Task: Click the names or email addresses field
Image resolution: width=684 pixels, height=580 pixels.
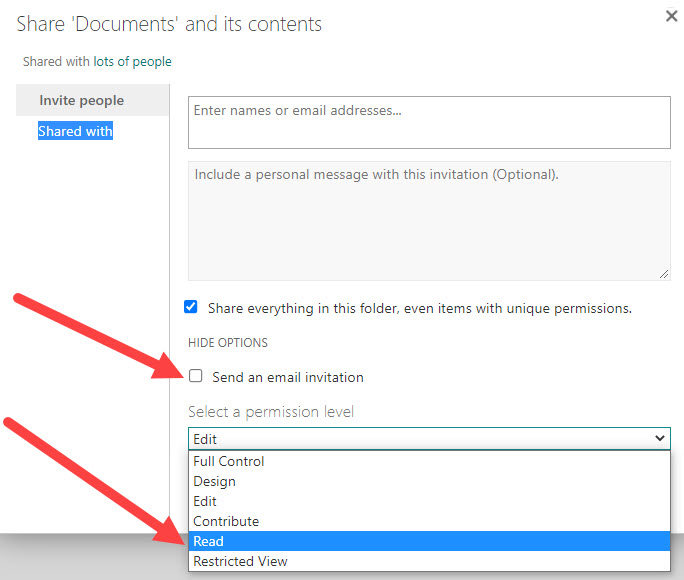Action: pos(429,123)
